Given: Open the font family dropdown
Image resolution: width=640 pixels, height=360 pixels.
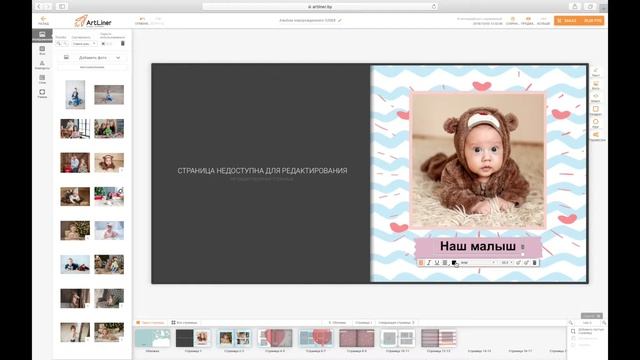Looking at the screenshot, I should (x=478, y=263).
